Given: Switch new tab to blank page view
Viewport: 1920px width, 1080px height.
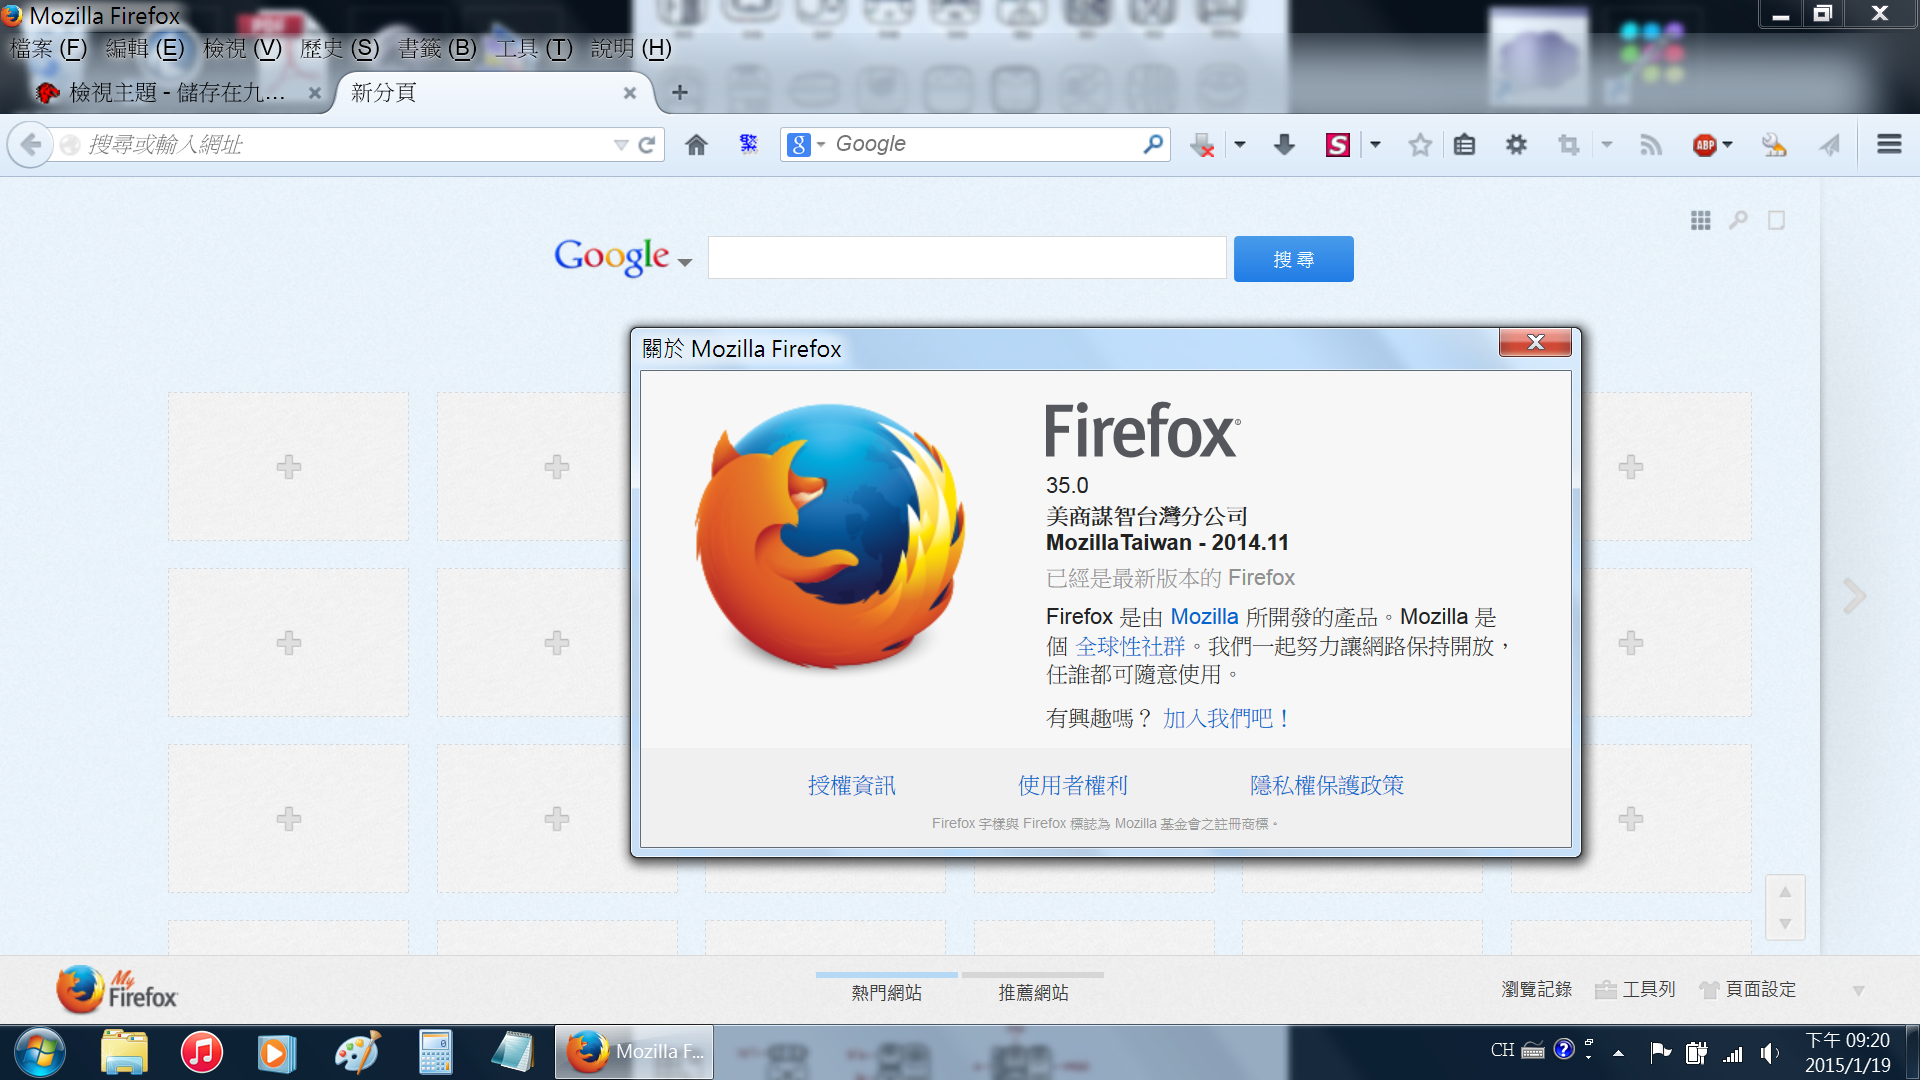Looking at the screenshot, I should [x=1776, y=220].
